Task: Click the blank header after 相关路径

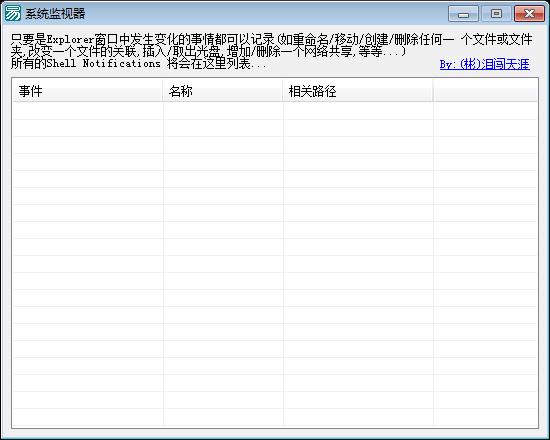Action: [485, 91]
